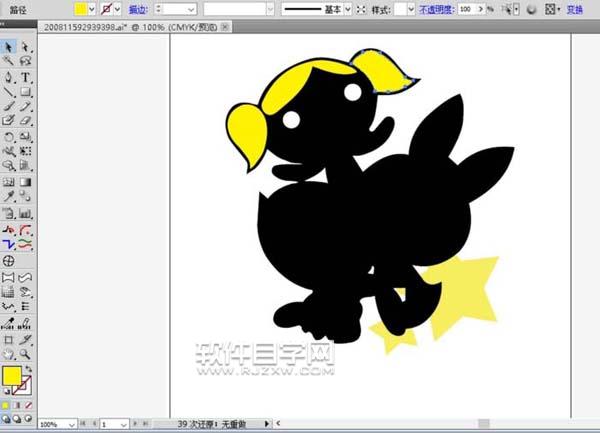Switch paint mode to Gradient
Screen dimensions: 600x433
pyautogui.click(x=17, y=405)
